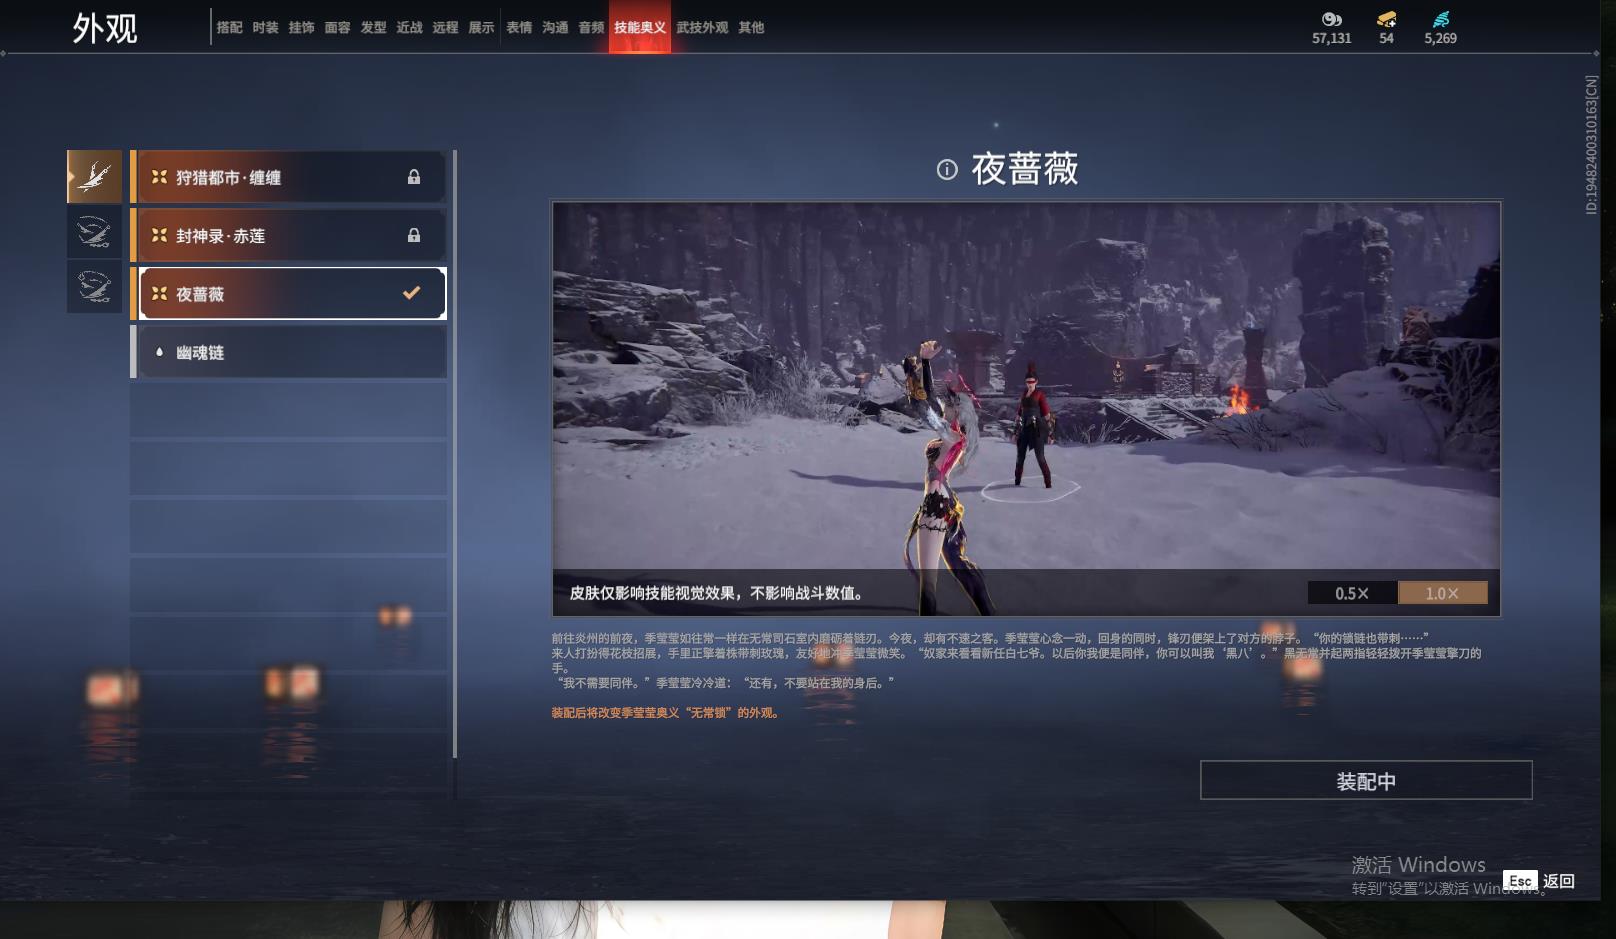This screenshot has width=1616, height=939.
Task: Open the 沟通 tab
Action: click(x=555, y=27)
